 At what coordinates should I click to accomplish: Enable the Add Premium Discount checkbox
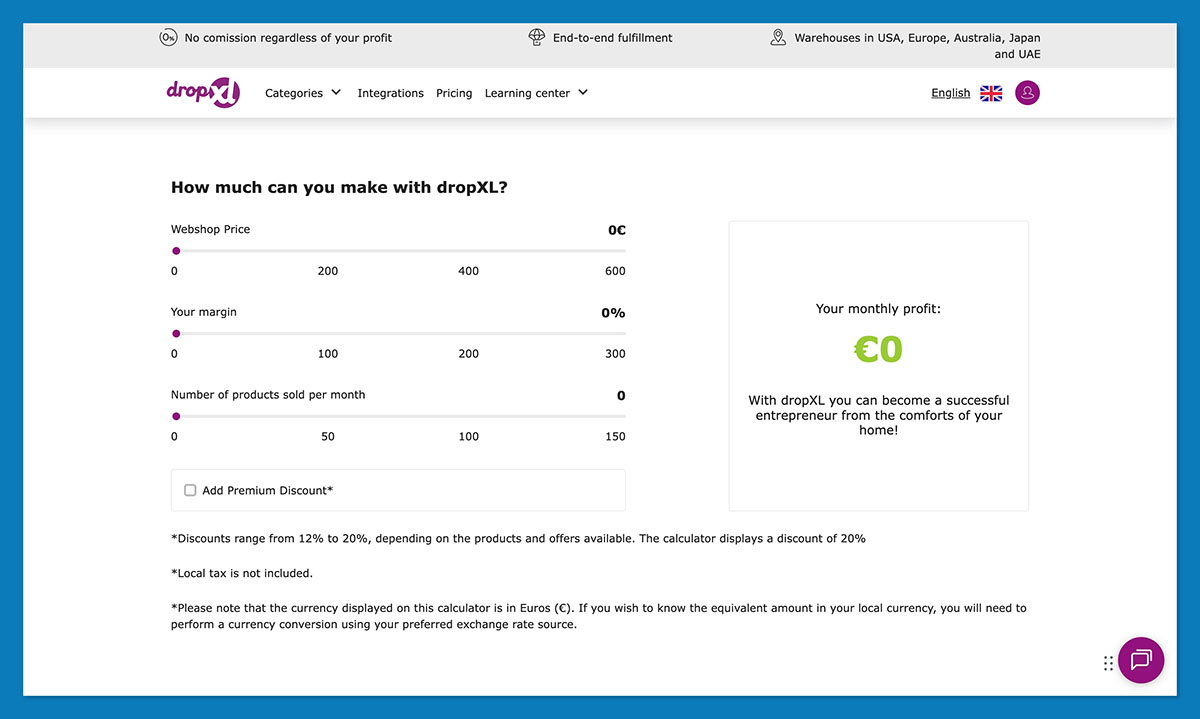tap(190, 490)
